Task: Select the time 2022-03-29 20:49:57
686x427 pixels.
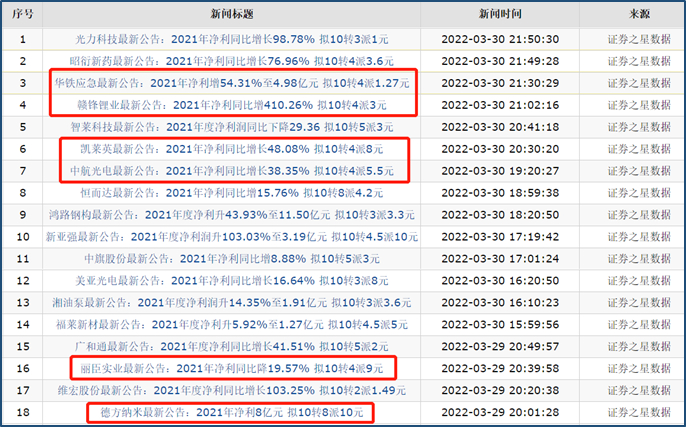Action: click(500, 346)
